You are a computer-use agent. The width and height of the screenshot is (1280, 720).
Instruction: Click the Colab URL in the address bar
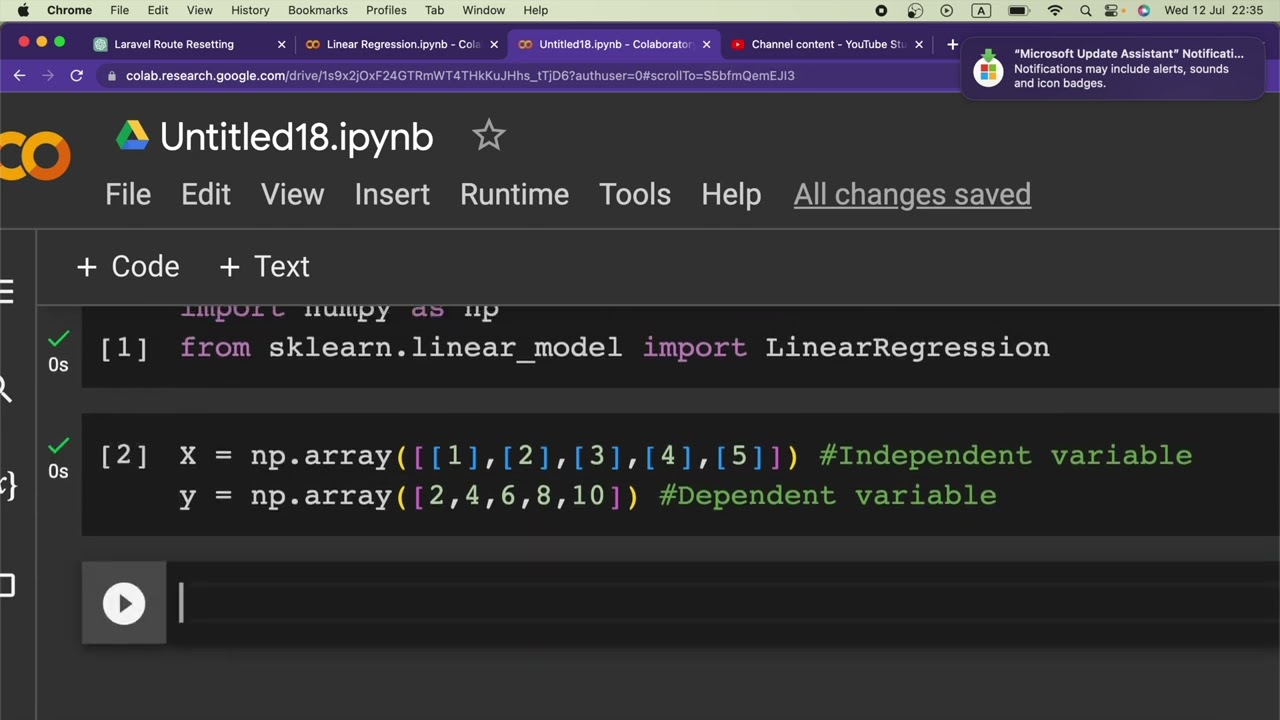(460, 75)
